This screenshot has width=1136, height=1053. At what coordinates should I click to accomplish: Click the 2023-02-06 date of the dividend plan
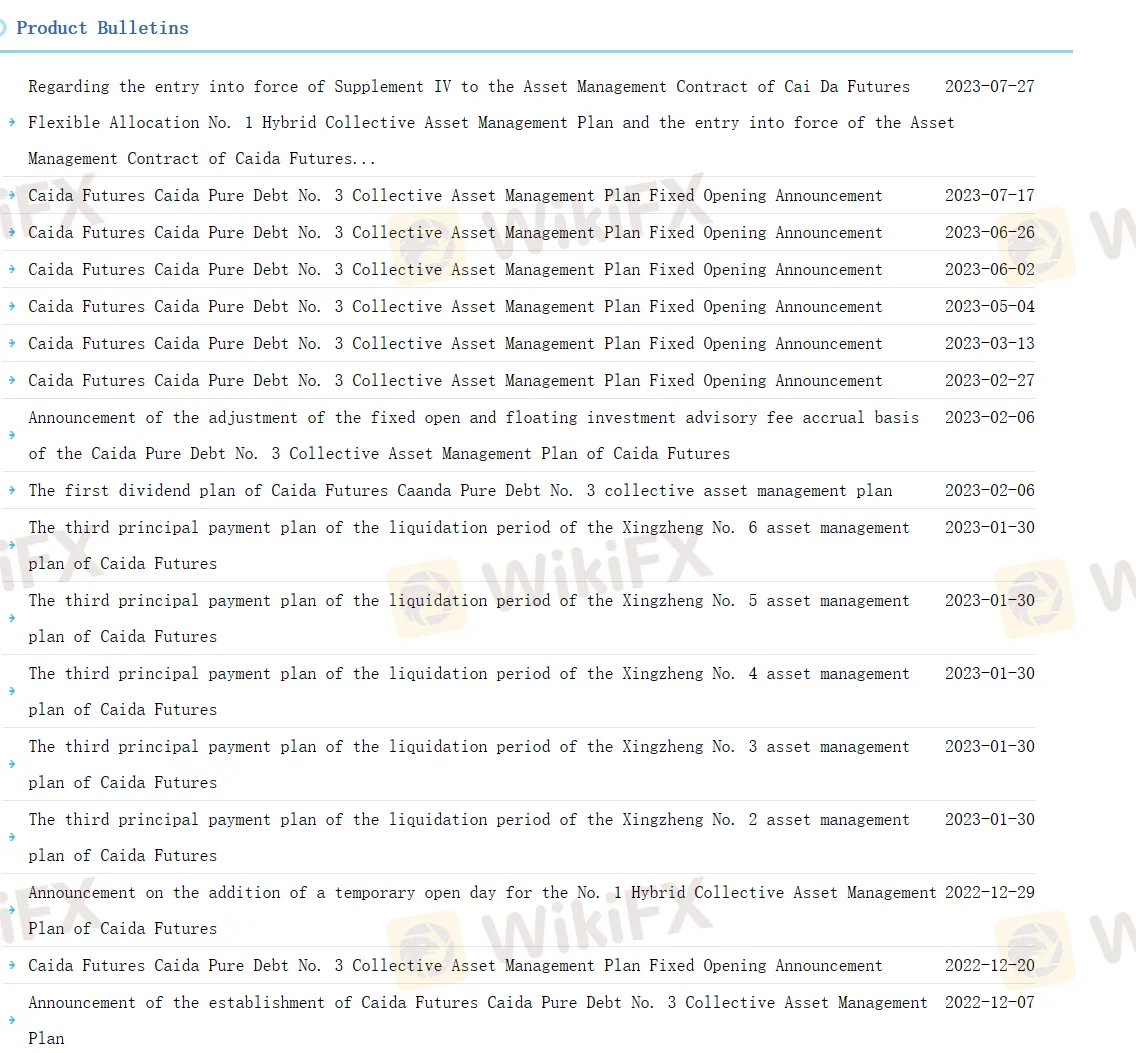(990, 491)
